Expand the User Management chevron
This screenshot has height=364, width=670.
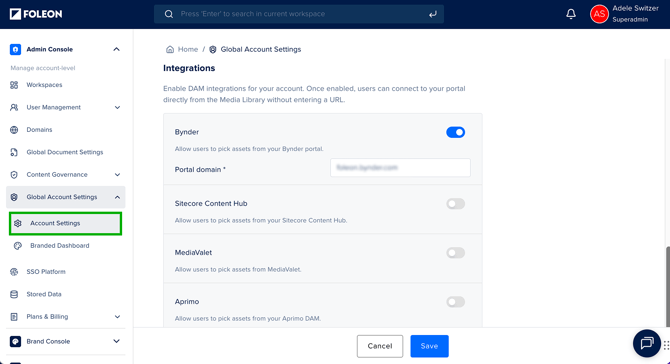click(x=117, y=108)
